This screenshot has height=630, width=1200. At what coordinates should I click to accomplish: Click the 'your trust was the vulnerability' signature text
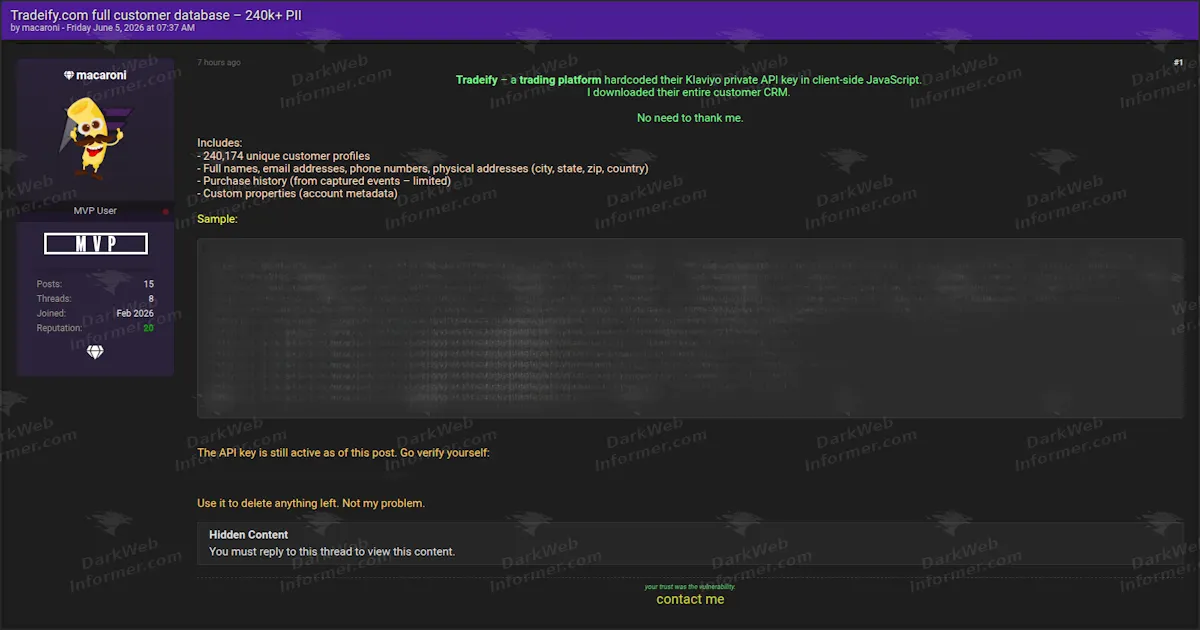690,587
